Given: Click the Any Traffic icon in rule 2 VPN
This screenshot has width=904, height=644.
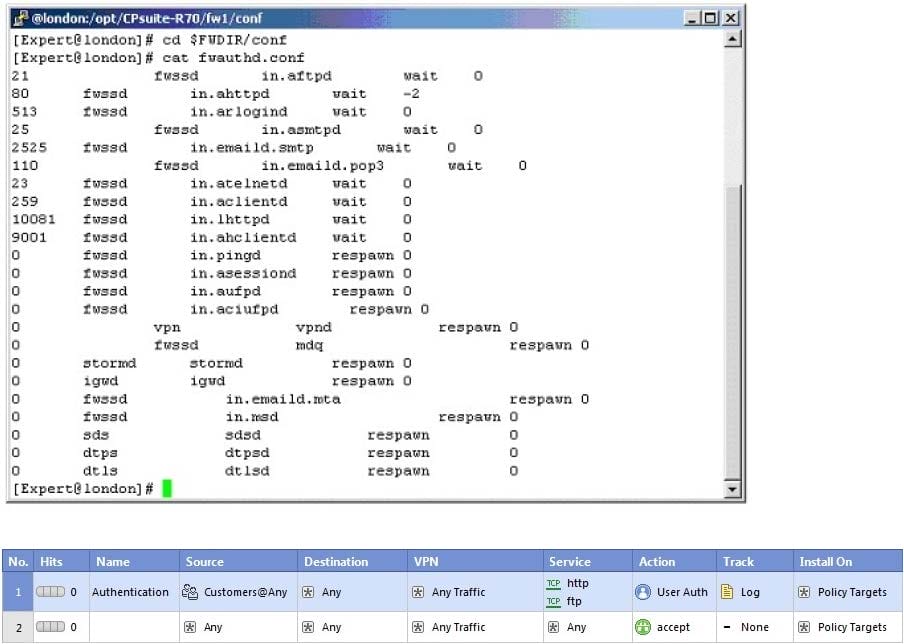Looking at the screenshot, I should pyautogui.click(x=418, y=627).
